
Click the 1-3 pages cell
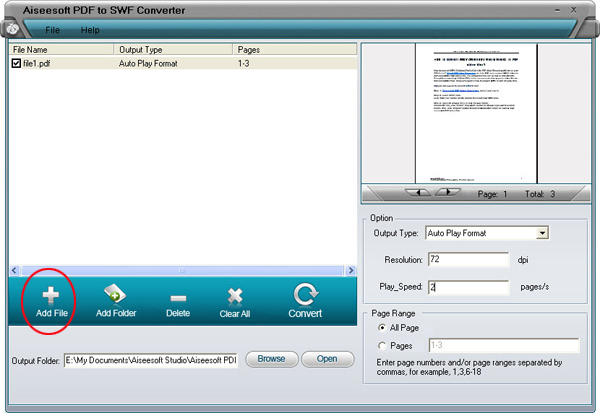click(x=243, y=64)
